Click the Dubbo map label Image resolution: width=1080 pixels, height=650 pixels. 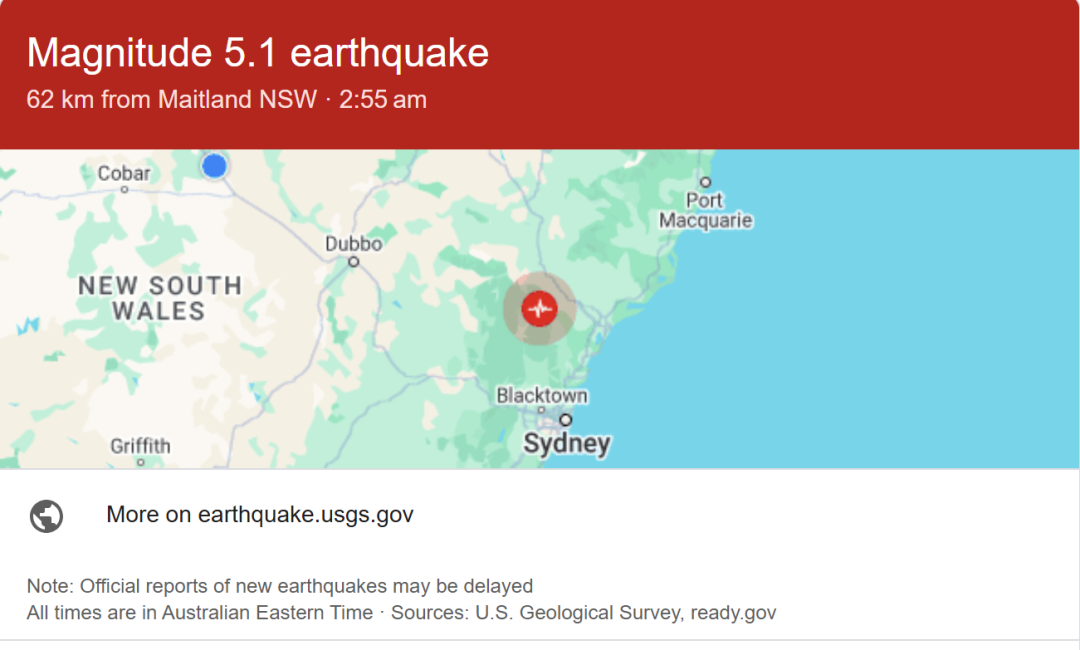(x=353, y=244)
